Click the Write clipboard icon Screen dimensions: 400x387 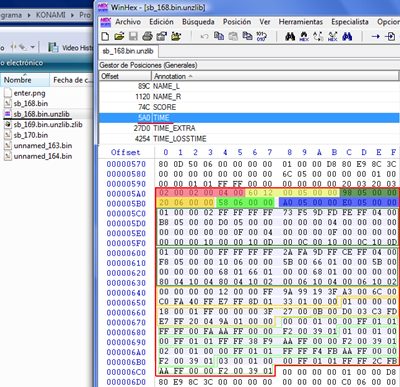[247, 36]
